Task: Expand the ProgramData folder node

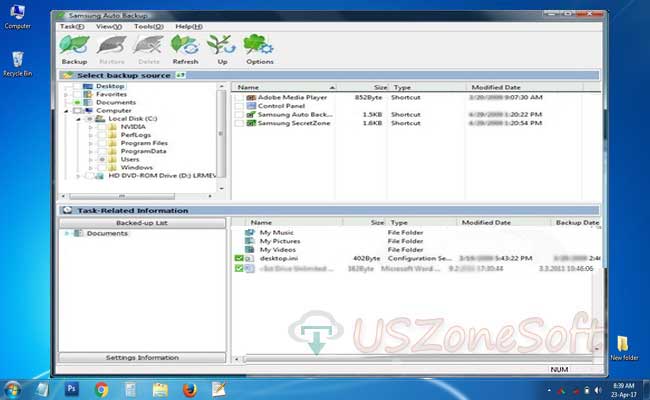Action: tap(91, 151)
